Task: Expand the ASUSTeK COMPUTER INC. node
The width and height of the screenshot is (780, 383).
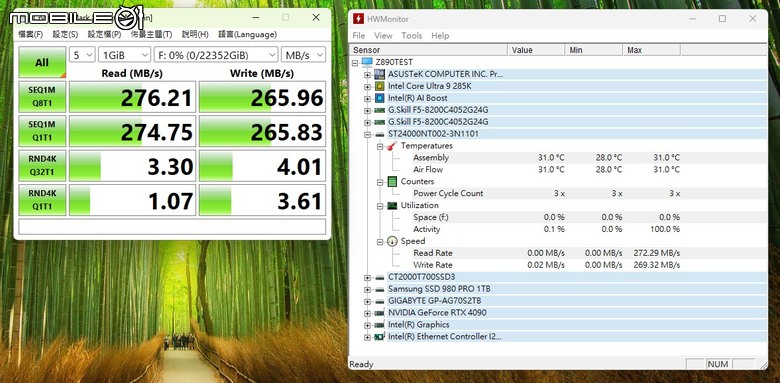Action: coord(367,75)
